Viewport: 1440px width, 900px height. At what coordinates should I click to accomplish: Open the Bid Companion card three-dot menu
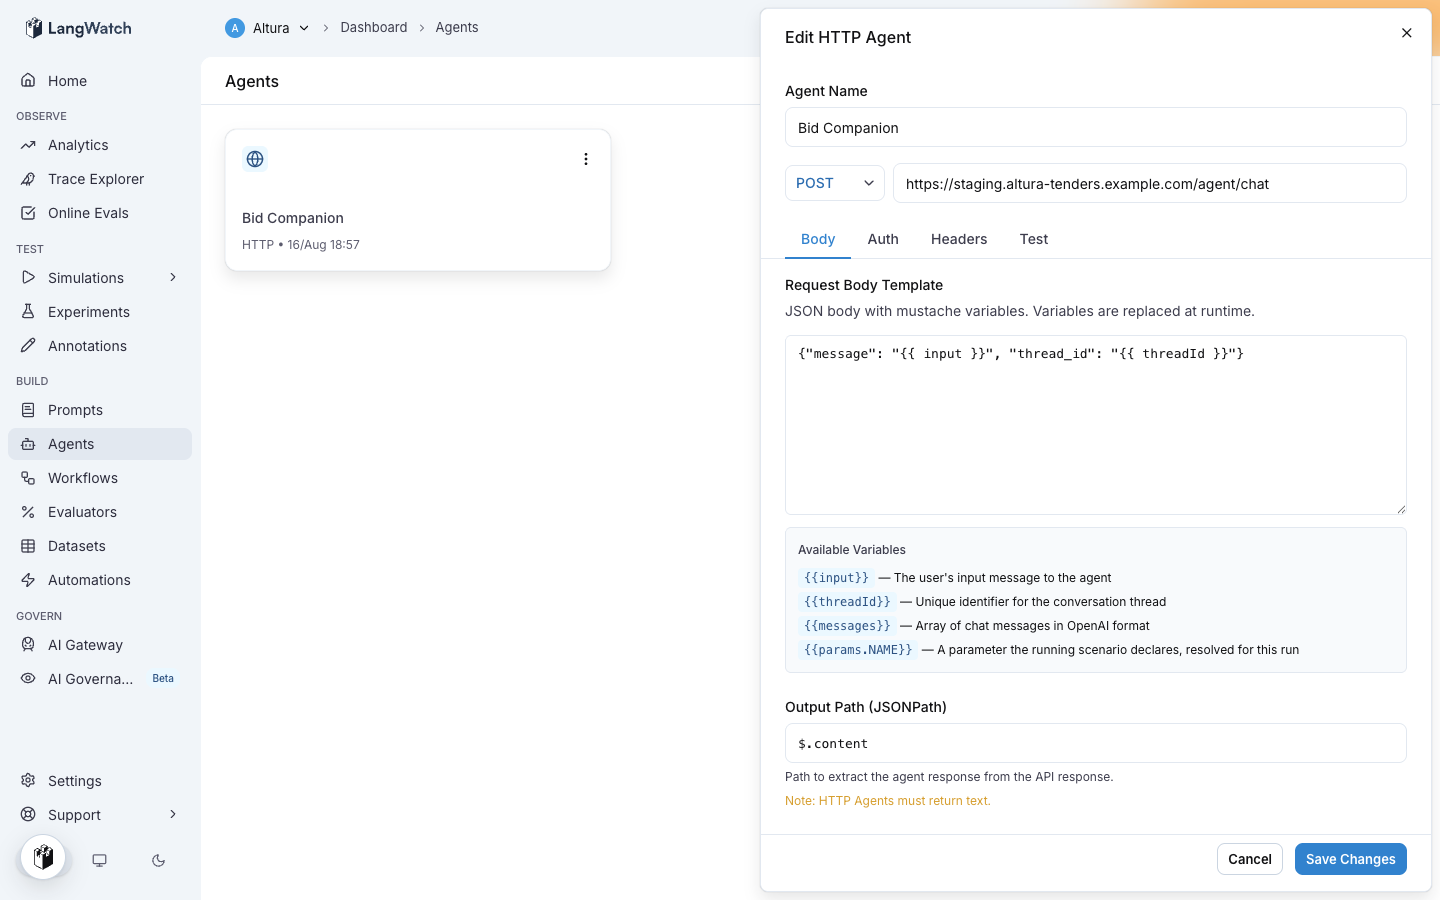coord(586,159)
